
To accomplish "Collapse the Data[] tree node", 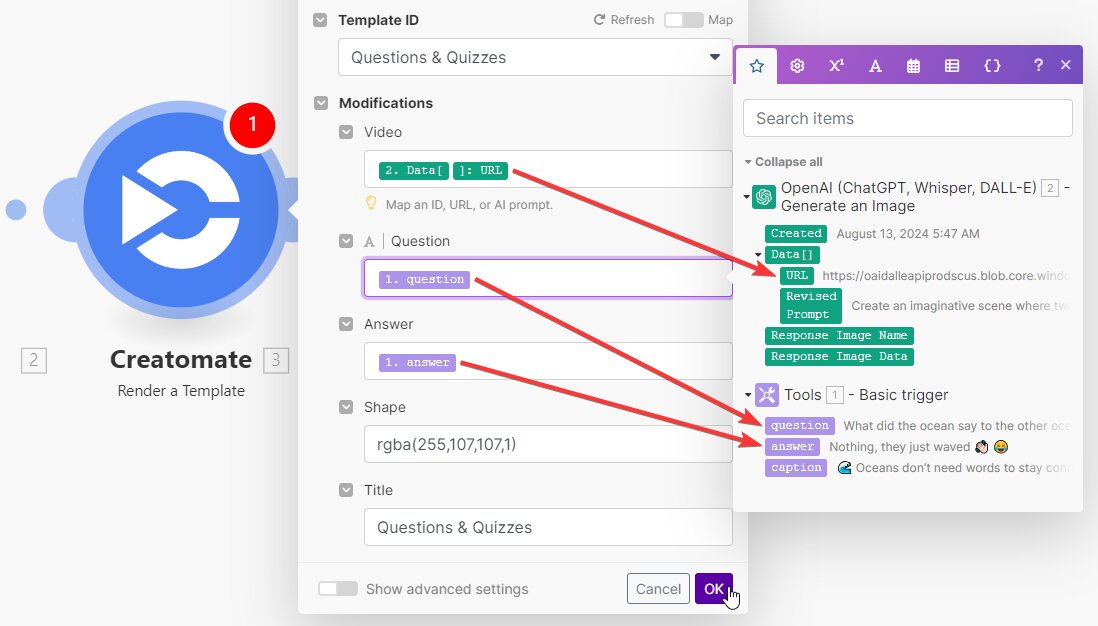I will (x=756, y=254).
